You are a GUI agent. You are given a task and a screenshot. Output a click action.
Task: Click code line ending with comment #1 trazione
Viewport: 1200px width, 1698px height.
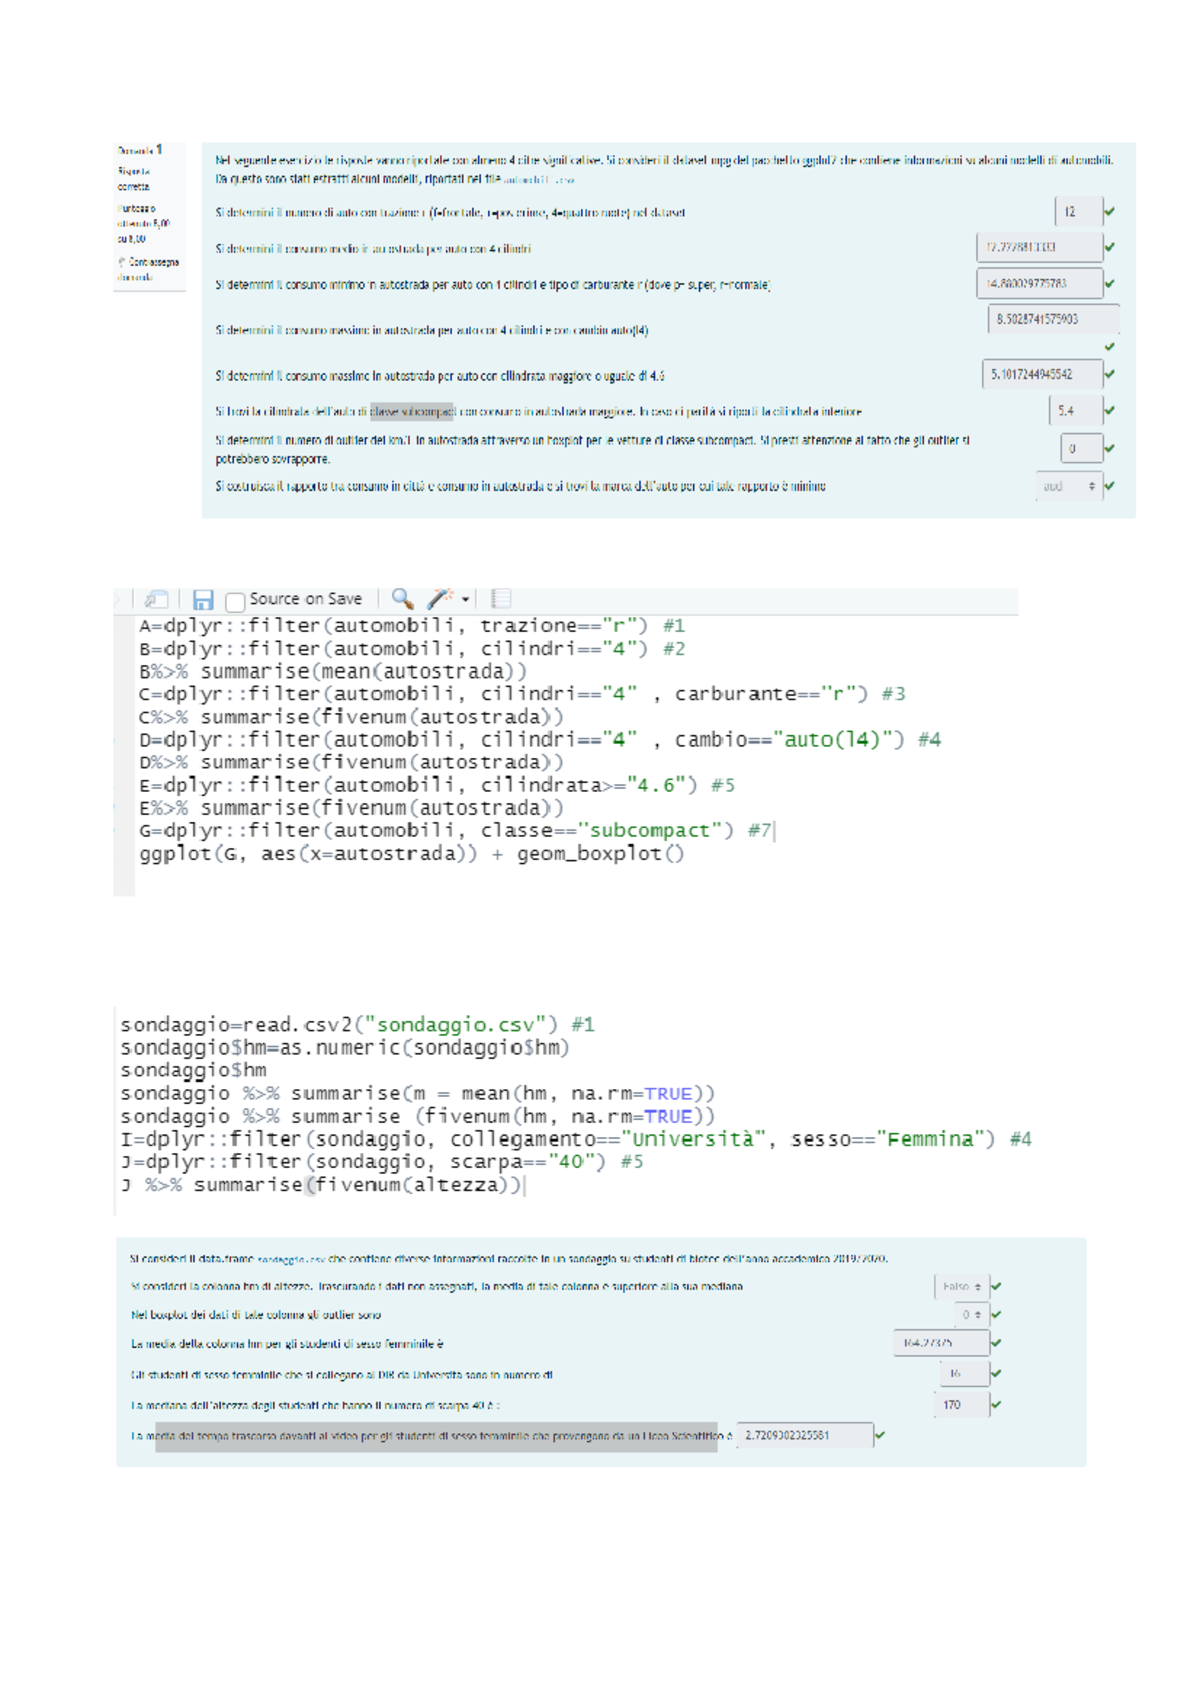click(412, 626)
